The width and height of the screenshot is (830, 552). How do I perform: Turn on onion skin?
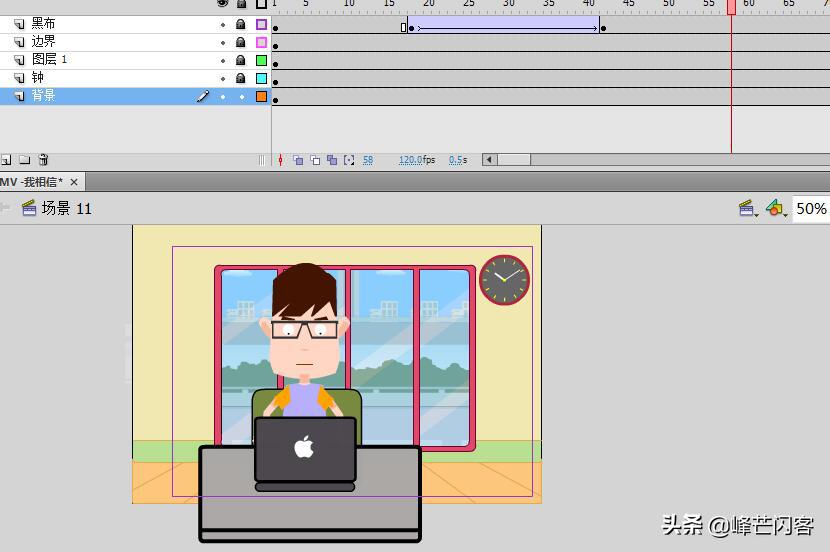pyautogui.click(x=298, y=160)
